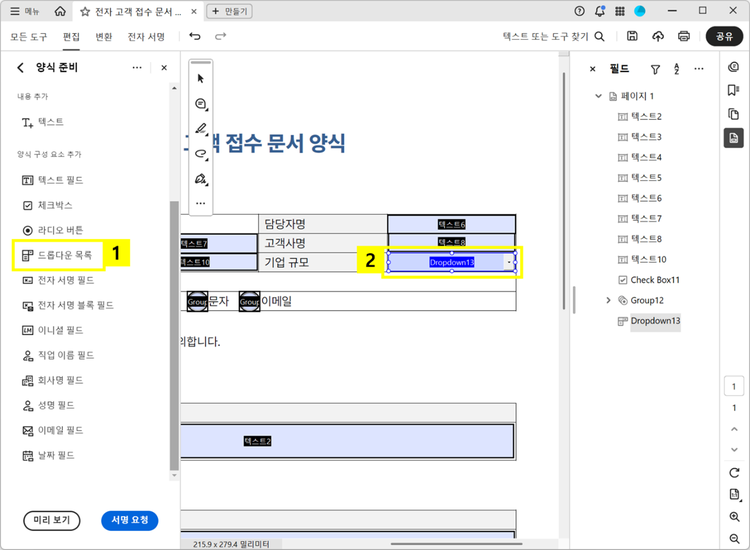Open the apps grid icon
This screenshot has height=550, width=750.
[x=620, y=11]
